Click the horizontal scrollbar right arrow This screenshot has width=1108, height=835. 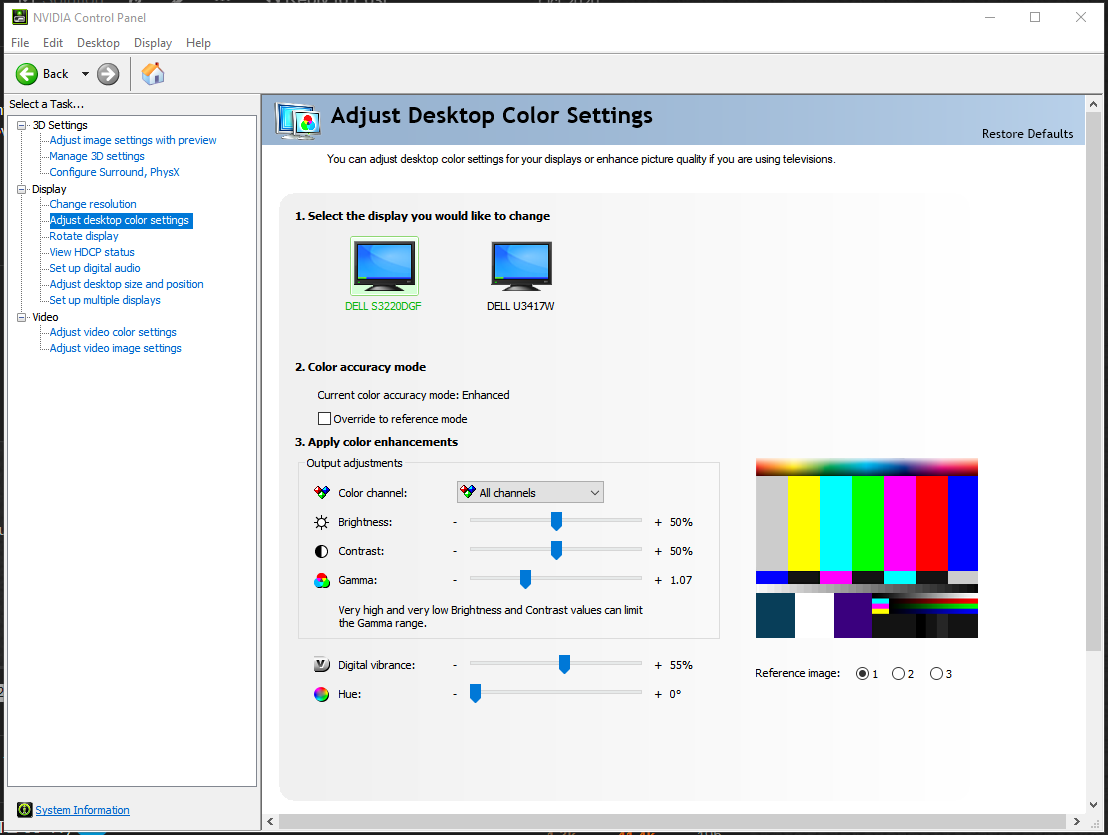pos(1076,822)
